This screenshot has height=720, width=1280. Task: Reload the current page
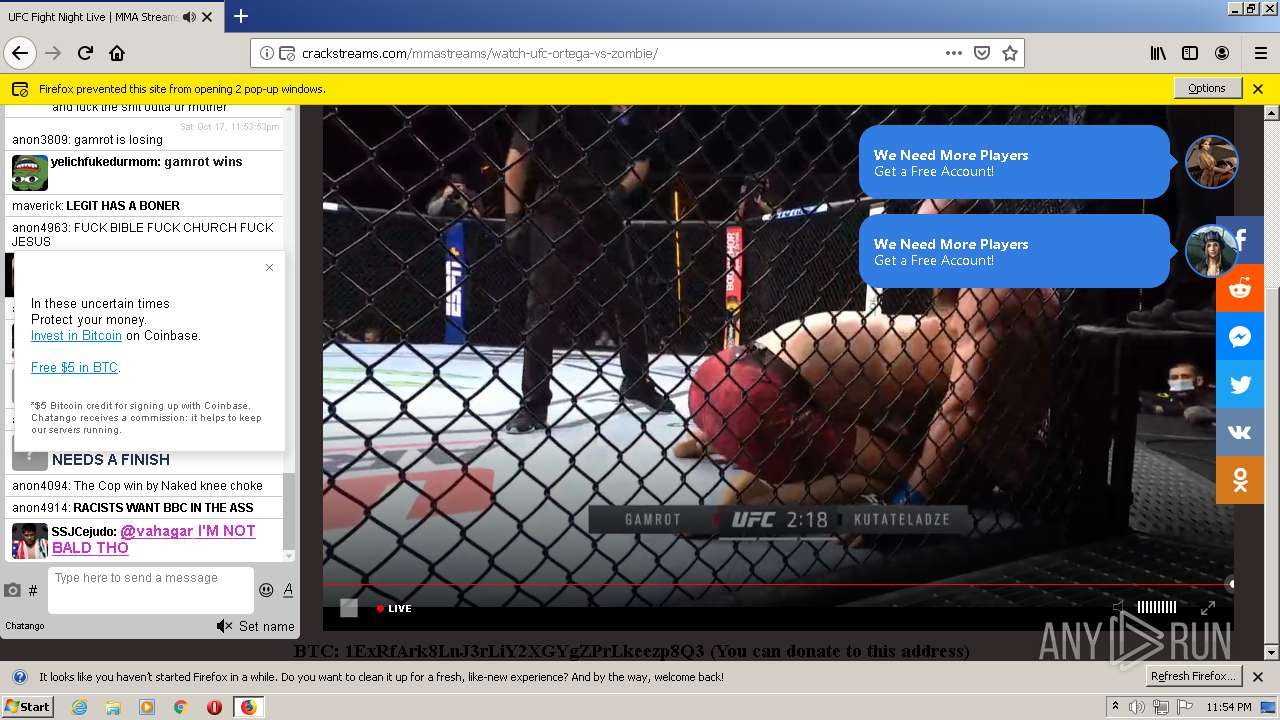point(85,53)
